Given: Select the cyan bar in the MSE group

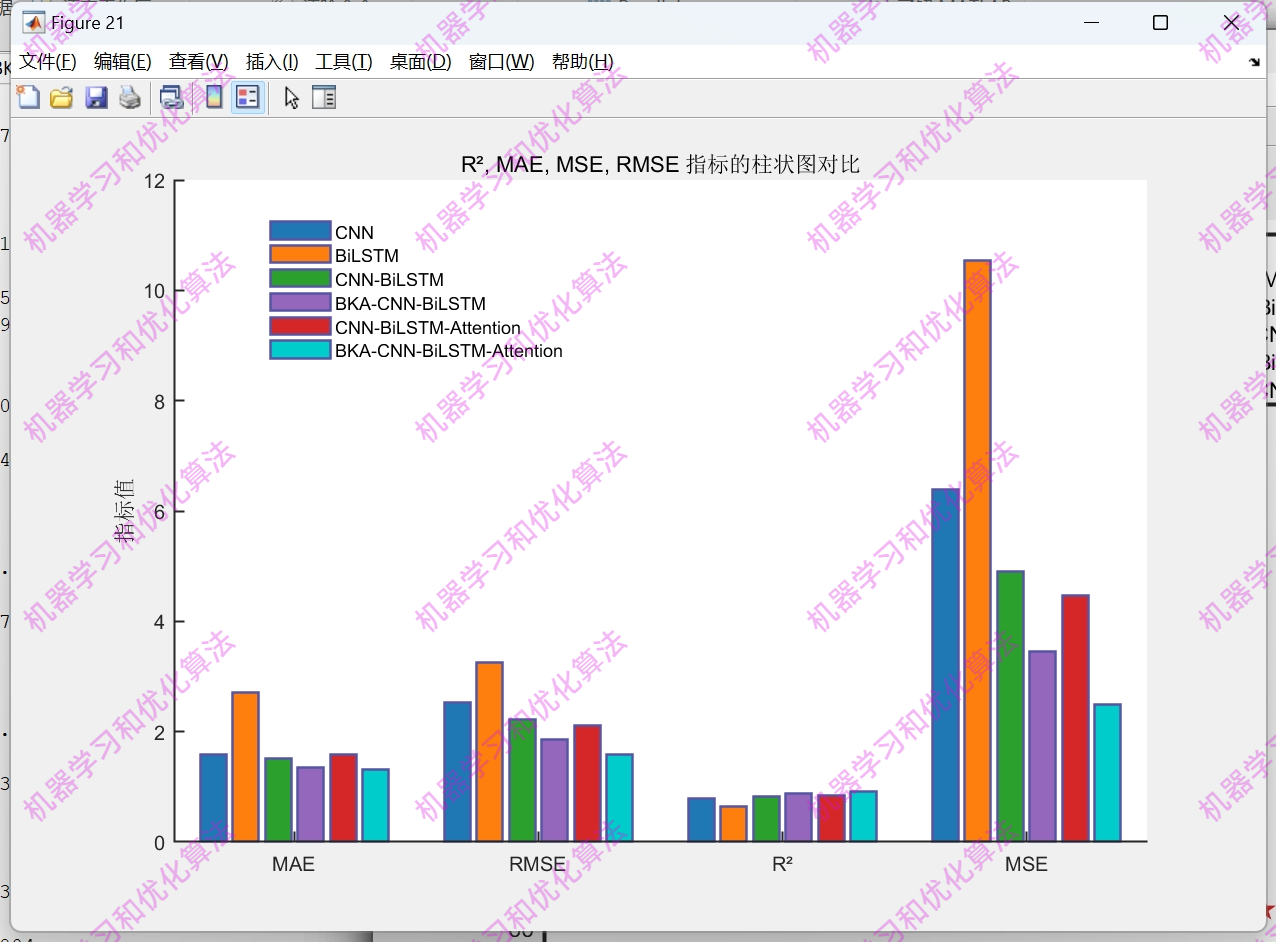Looking at the screenshot, I should click(1107, 773).
